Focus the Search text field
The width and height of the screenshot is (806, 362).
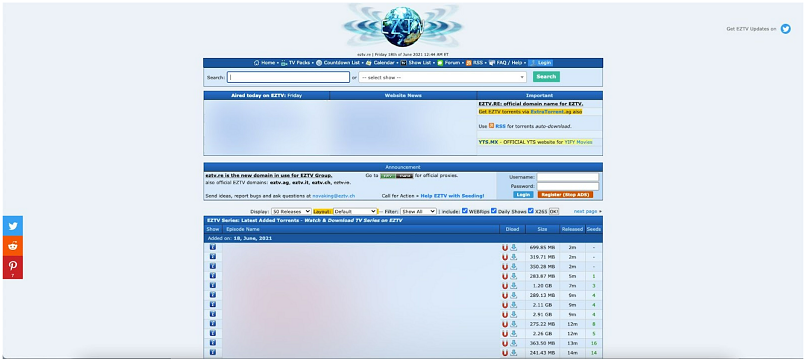[288, 77]
